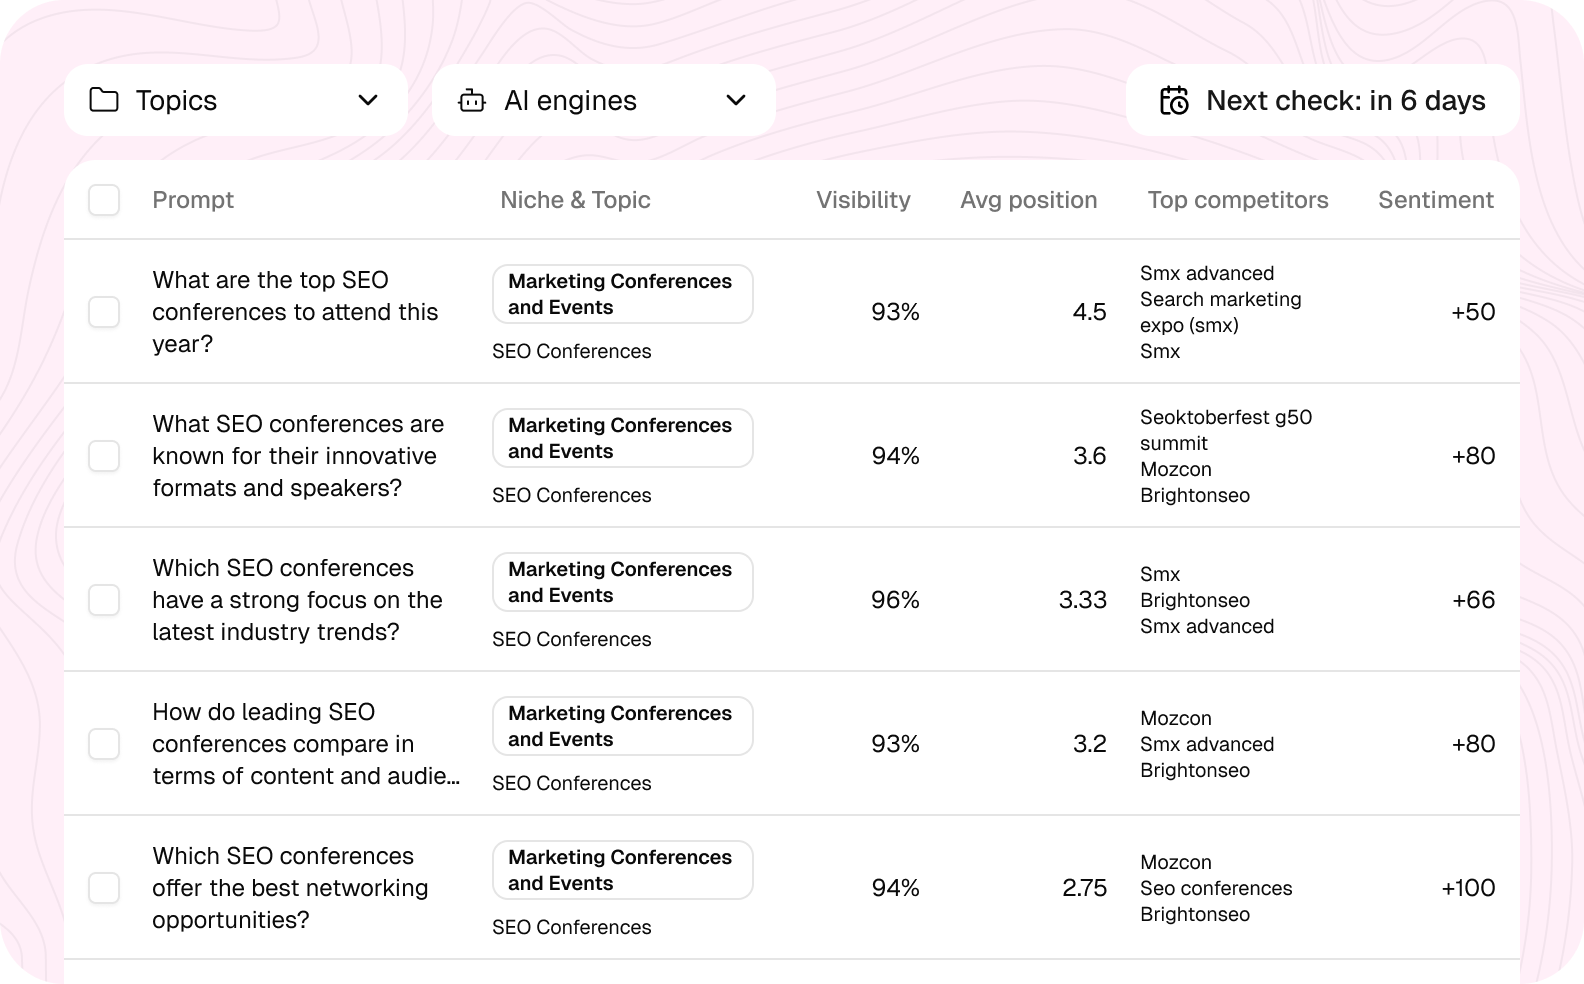
Task: Open the Topics dropdown
Action: 236,100
